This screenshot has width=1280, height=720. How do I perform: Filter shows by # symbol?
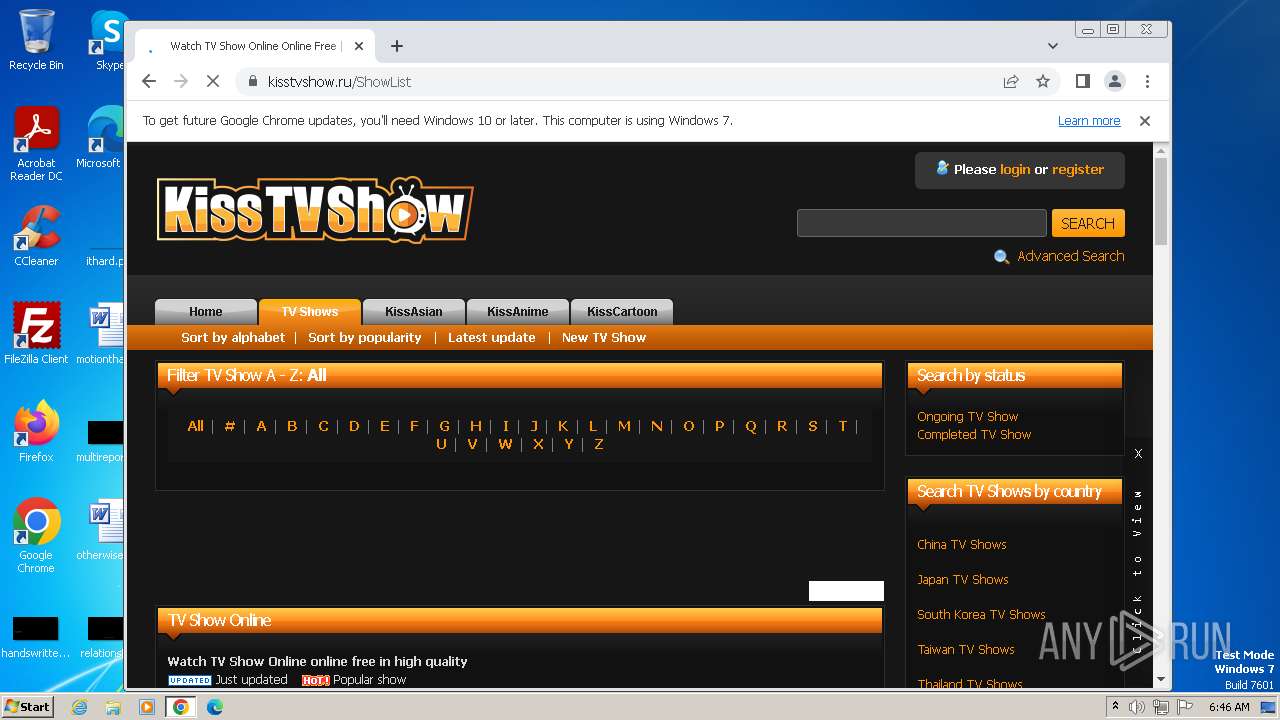click(230, 426)
